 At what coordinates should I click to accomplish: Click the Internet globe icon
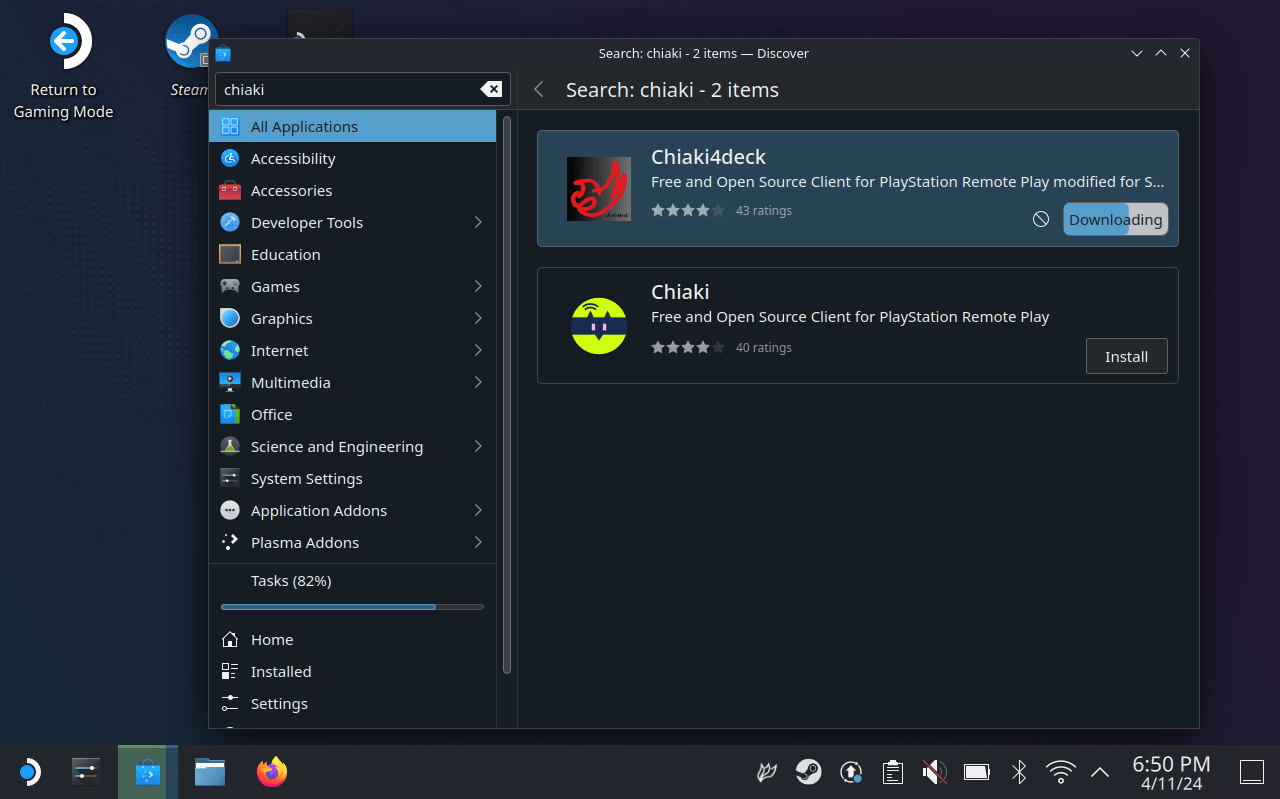(x=230, y=351)
